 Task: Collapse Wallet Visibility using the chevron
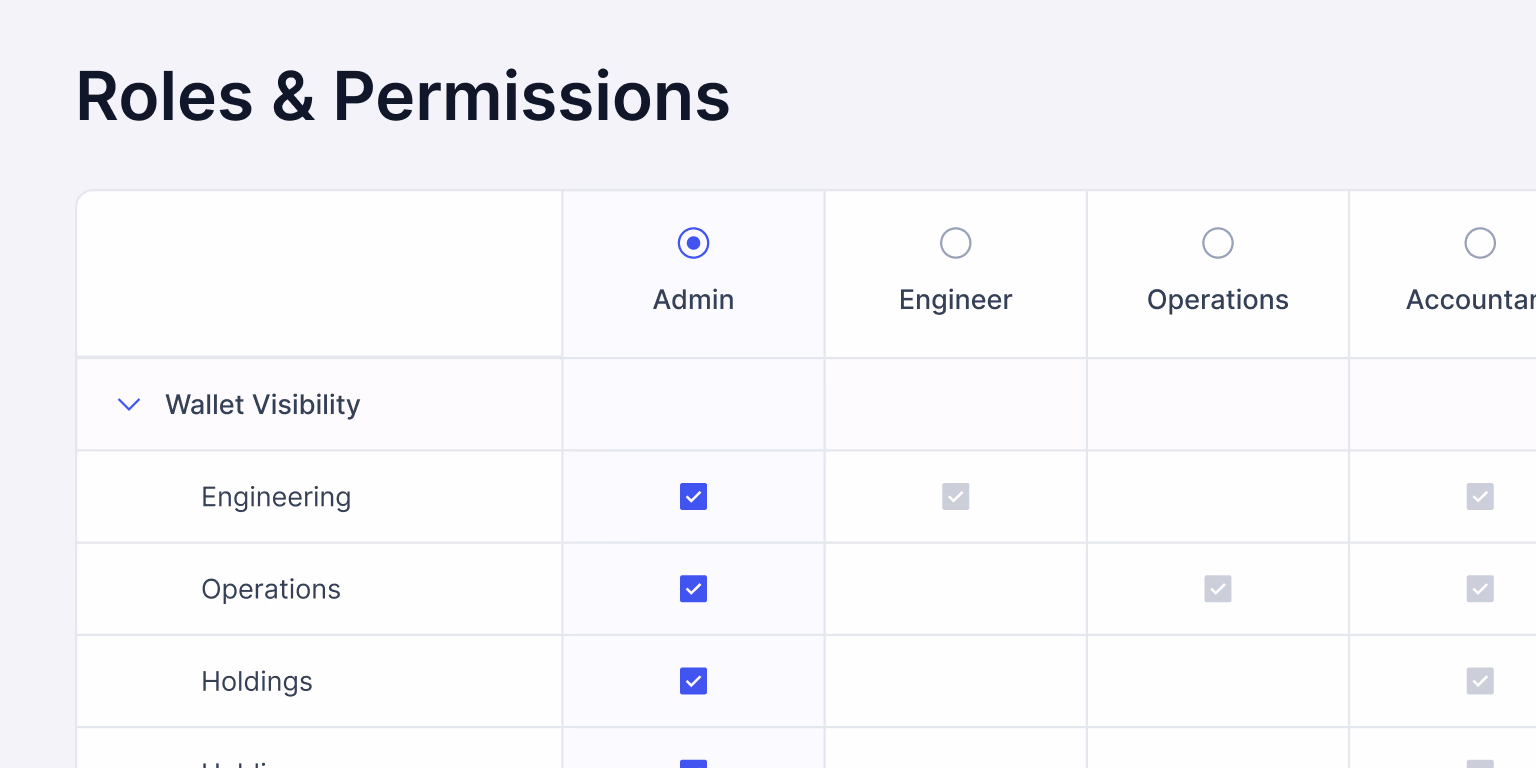129,405
